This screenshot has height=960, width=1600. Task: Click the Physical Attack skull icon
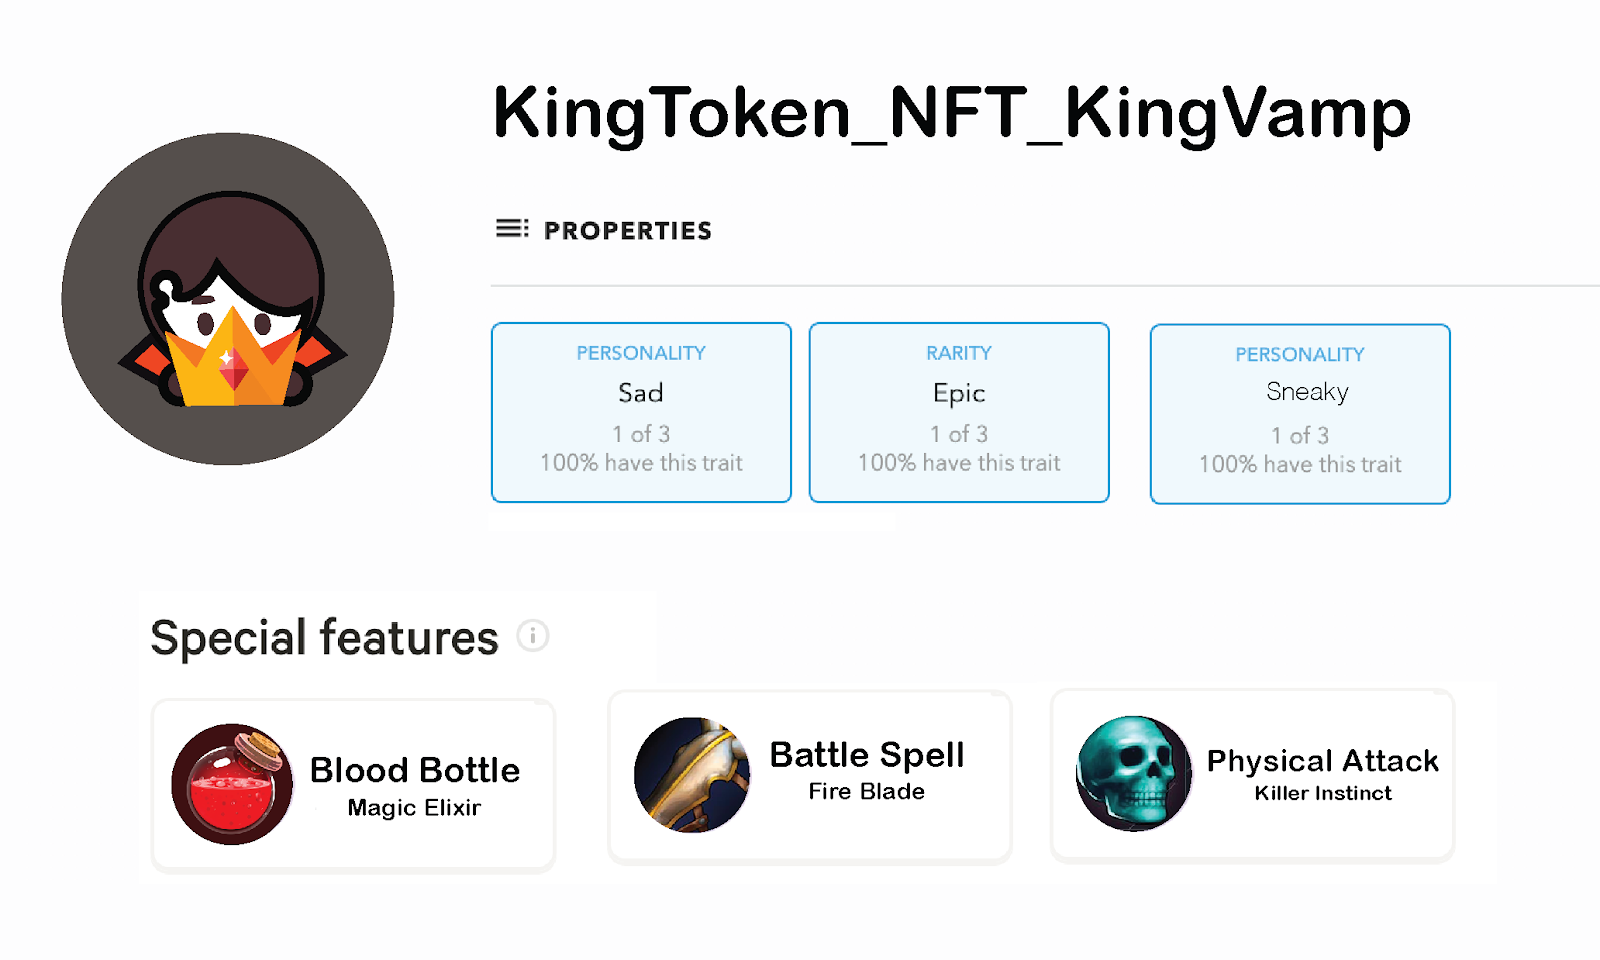tap(1134, 773)
